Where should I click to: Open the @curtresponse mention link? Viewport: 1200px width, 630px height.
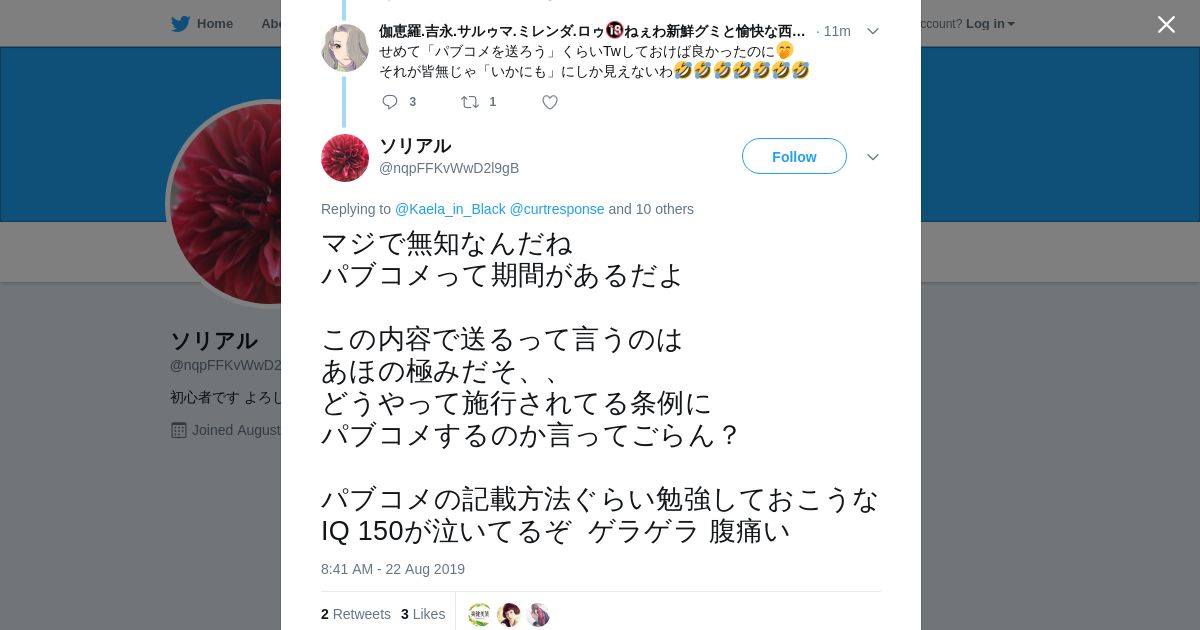click(557, 209)
